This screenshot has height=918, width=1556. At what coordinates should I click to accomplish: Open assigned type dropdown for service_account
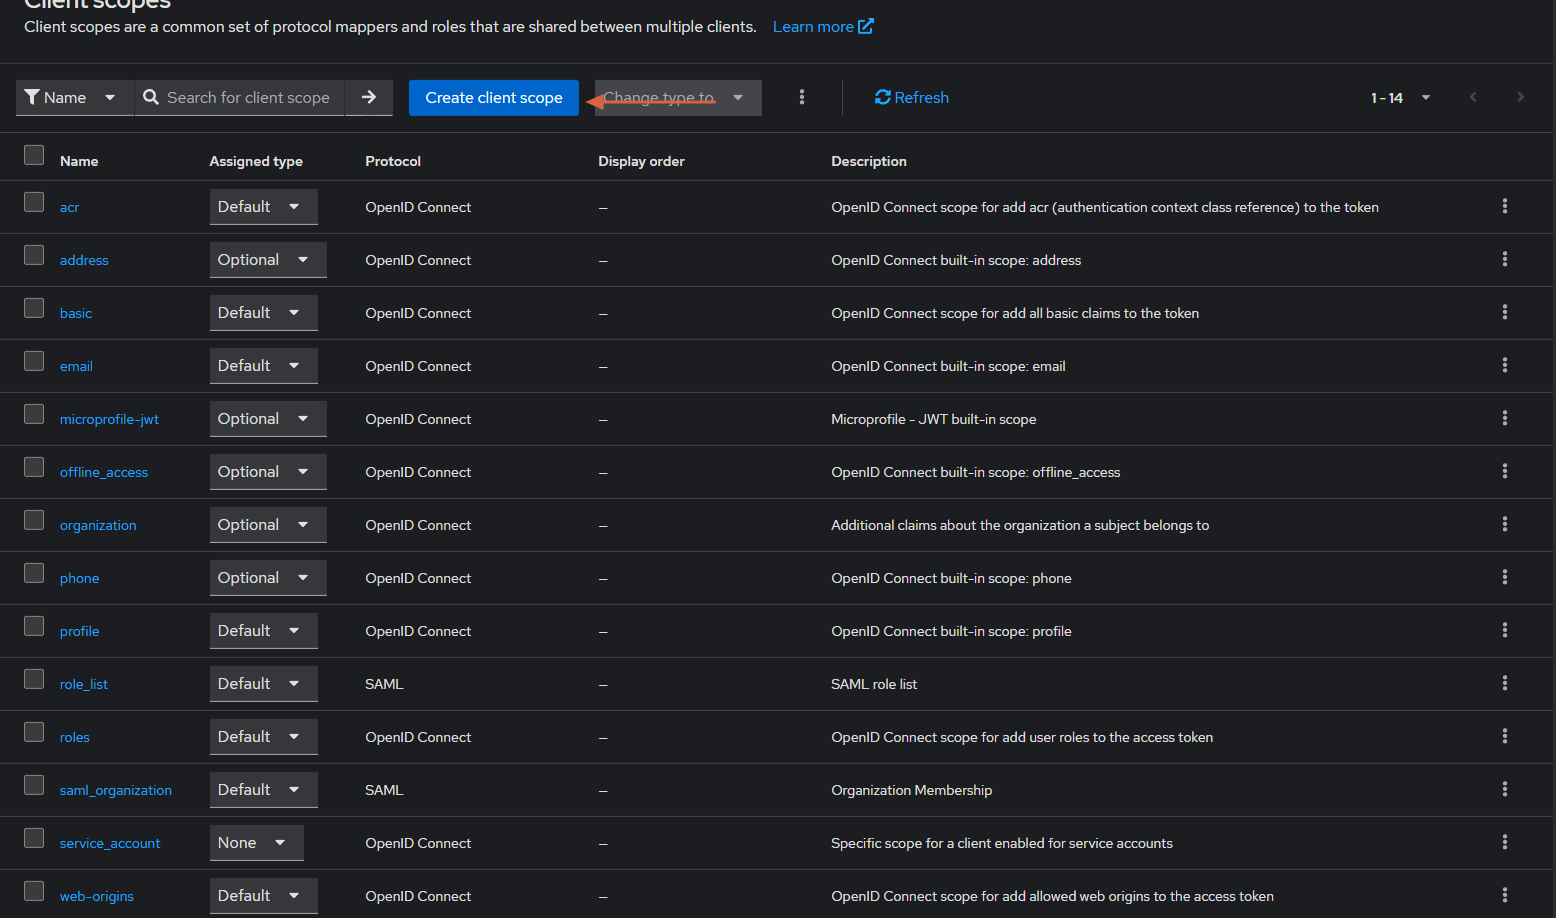pos(256,843)
